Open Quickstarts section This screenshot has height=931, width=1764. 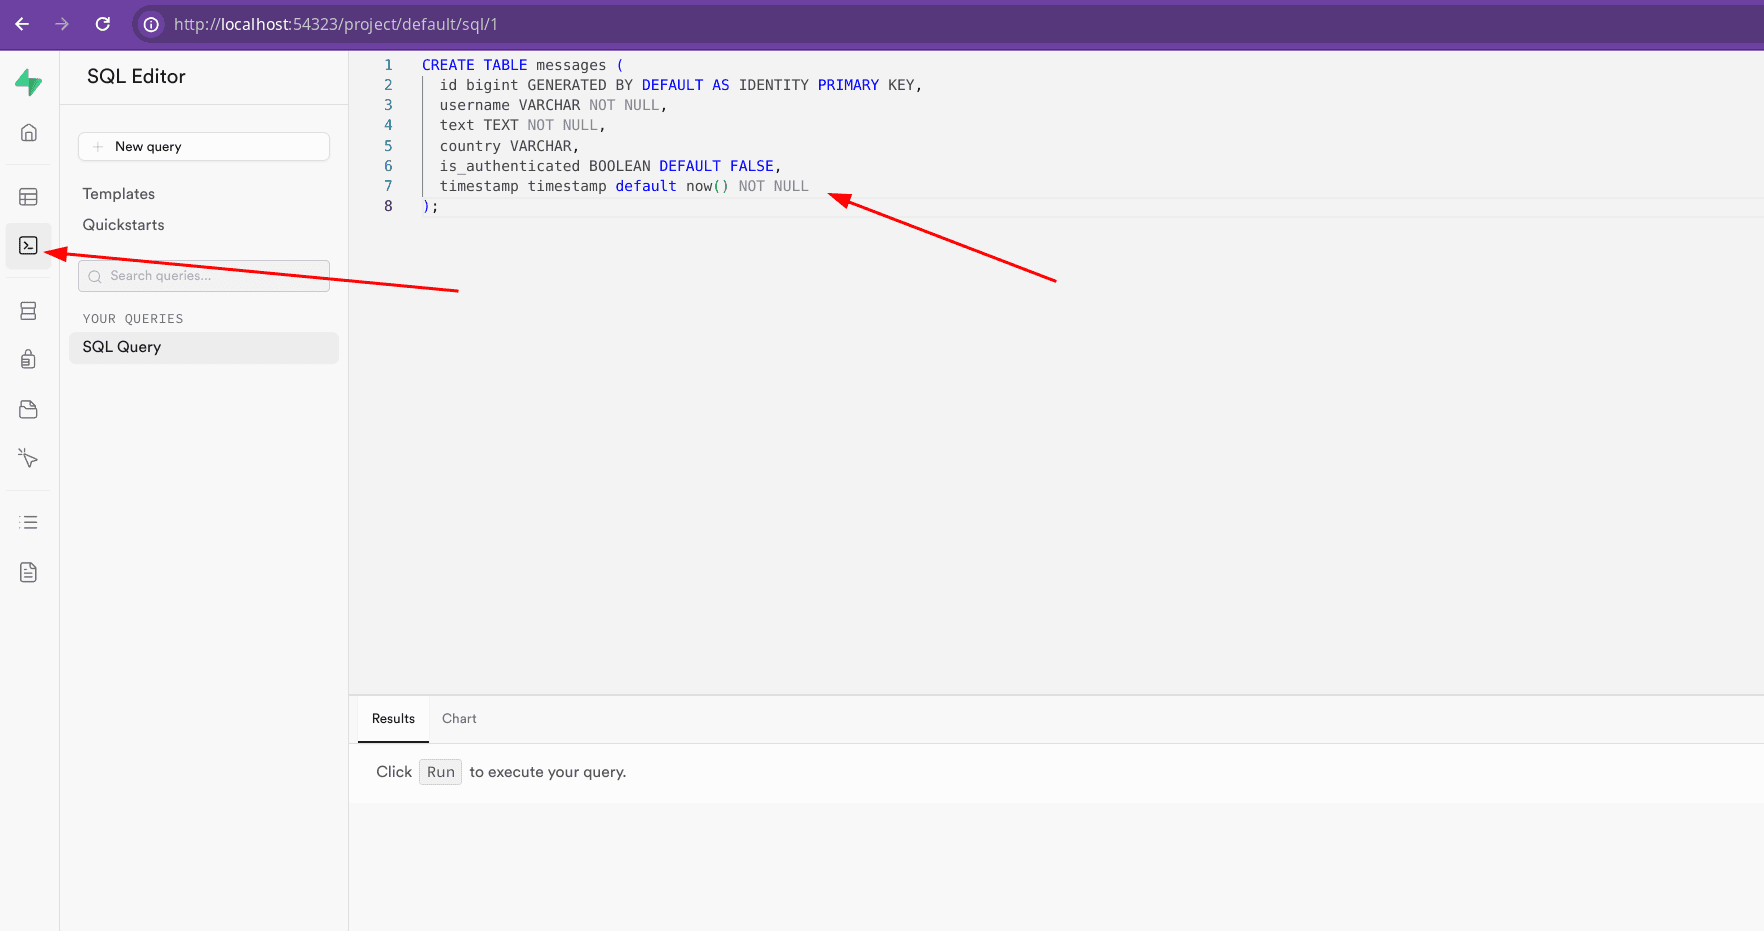click(124, 225)
